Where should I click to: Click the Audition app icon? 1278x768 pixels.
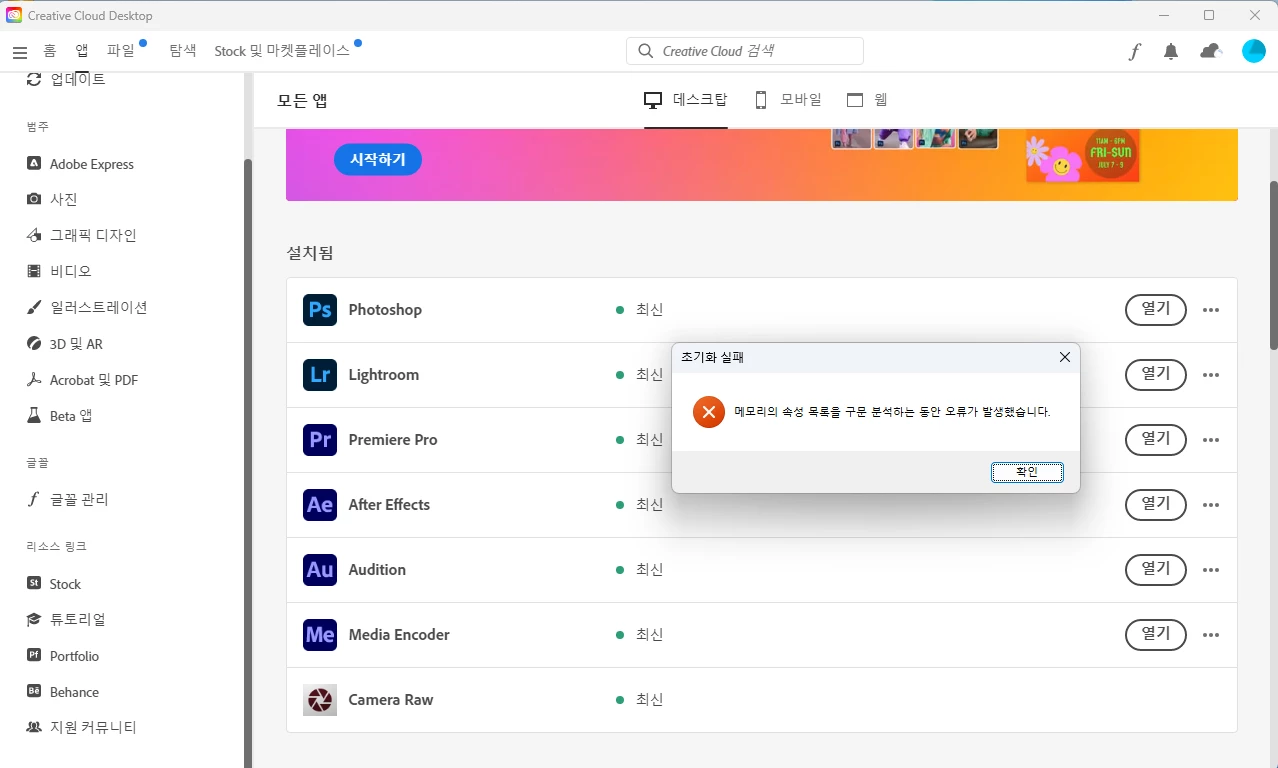[320, 570]
